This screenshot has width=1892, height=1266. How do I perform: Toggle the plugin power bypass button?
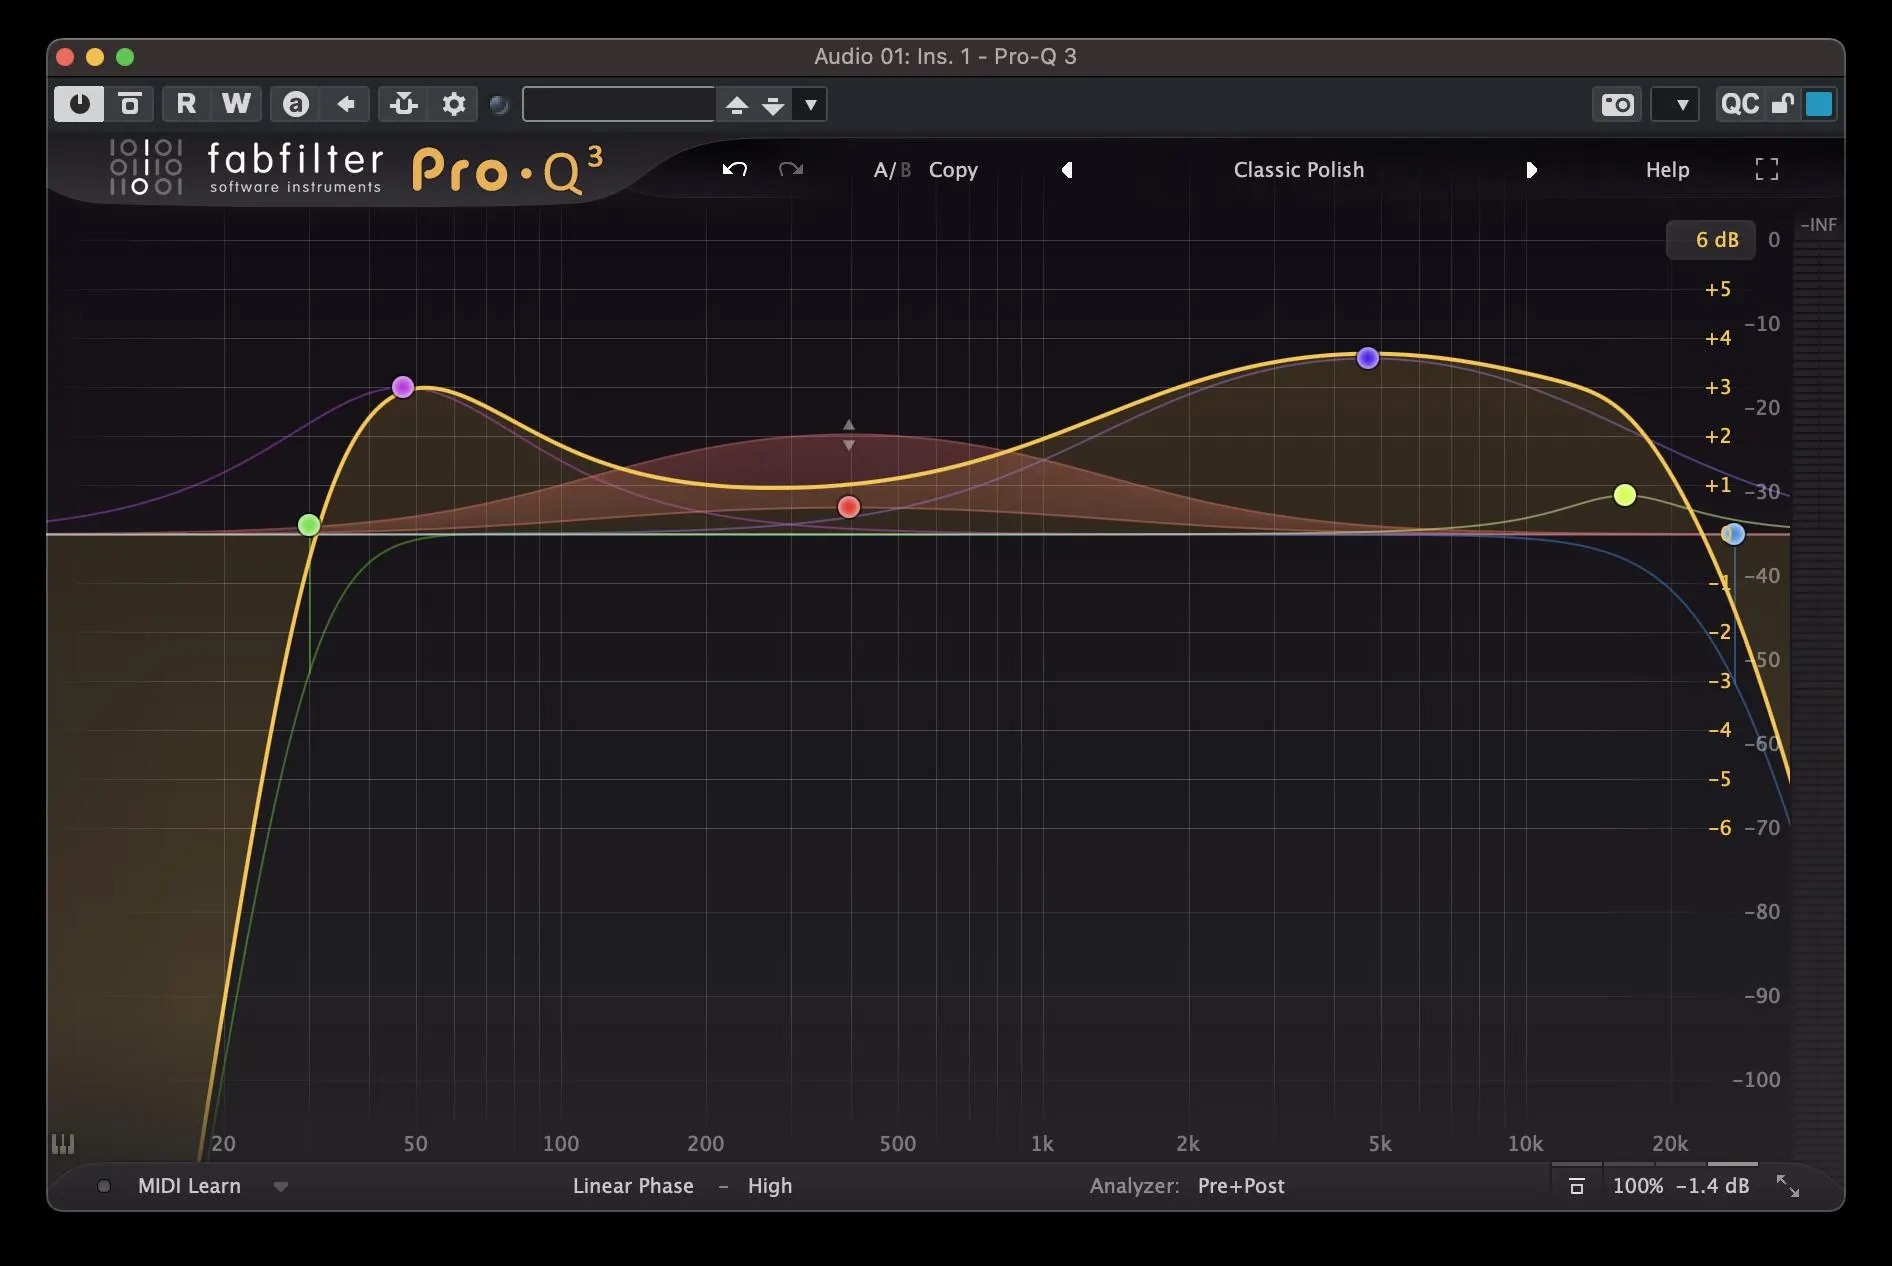point(79,104)
